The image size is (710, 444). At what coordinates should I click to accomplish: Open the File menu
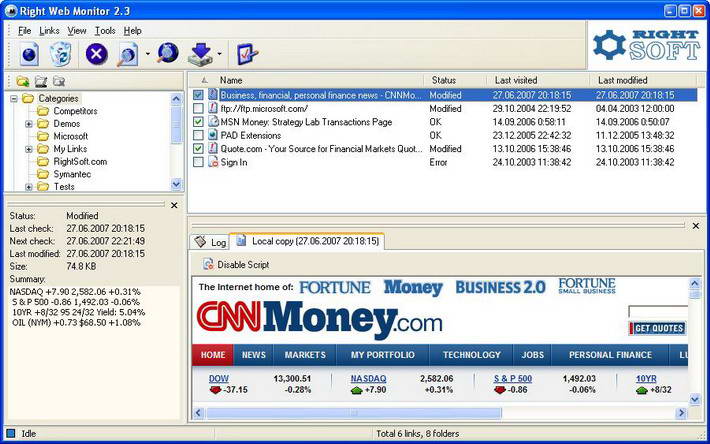coord(24,31)
